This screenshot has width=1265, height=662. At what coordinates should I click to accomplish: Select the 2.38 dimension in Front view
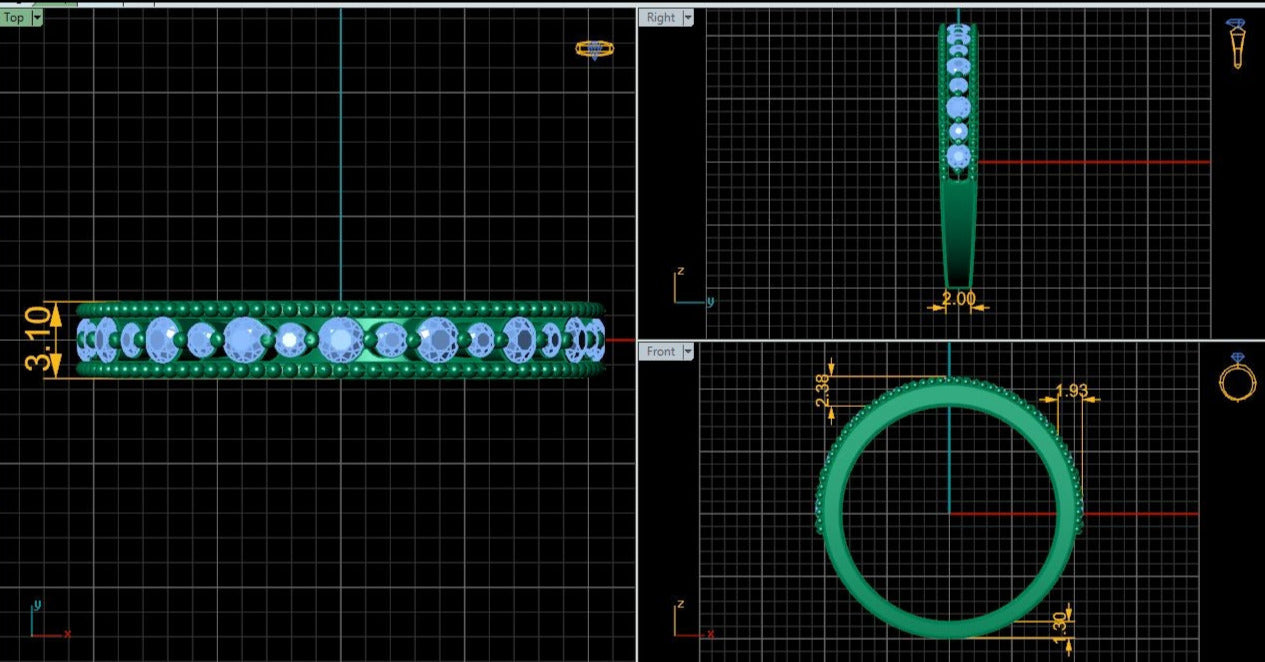[x=823, y=390]
